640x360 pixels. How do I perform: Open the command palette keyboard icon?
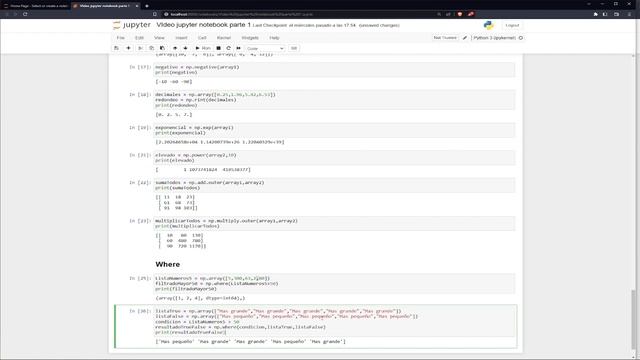tap(293, 48)
